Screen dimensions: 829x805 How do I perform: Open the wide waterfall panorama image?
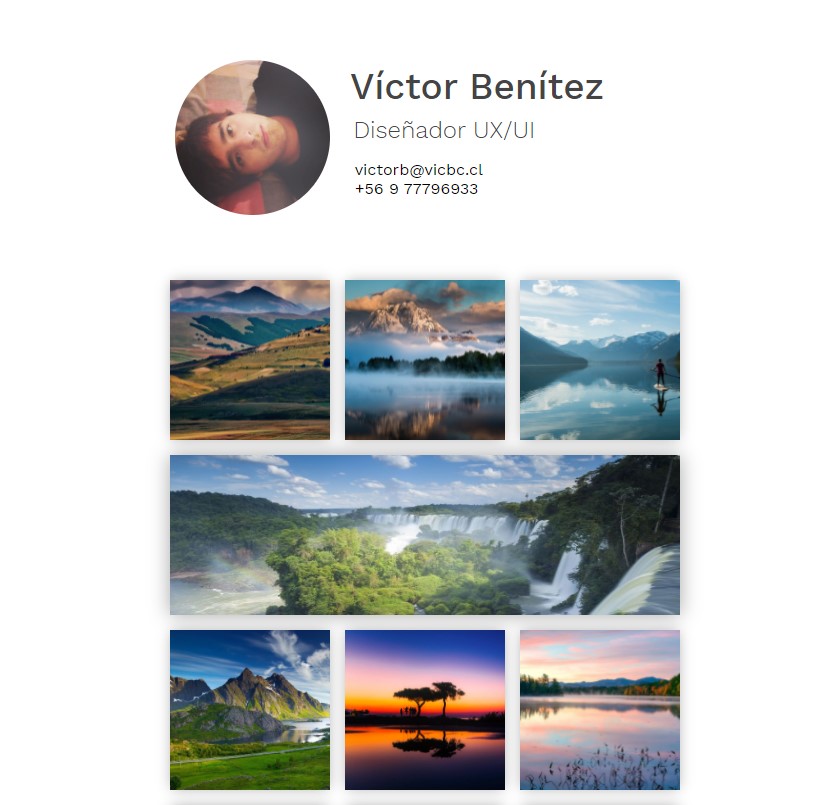[425, 534]
